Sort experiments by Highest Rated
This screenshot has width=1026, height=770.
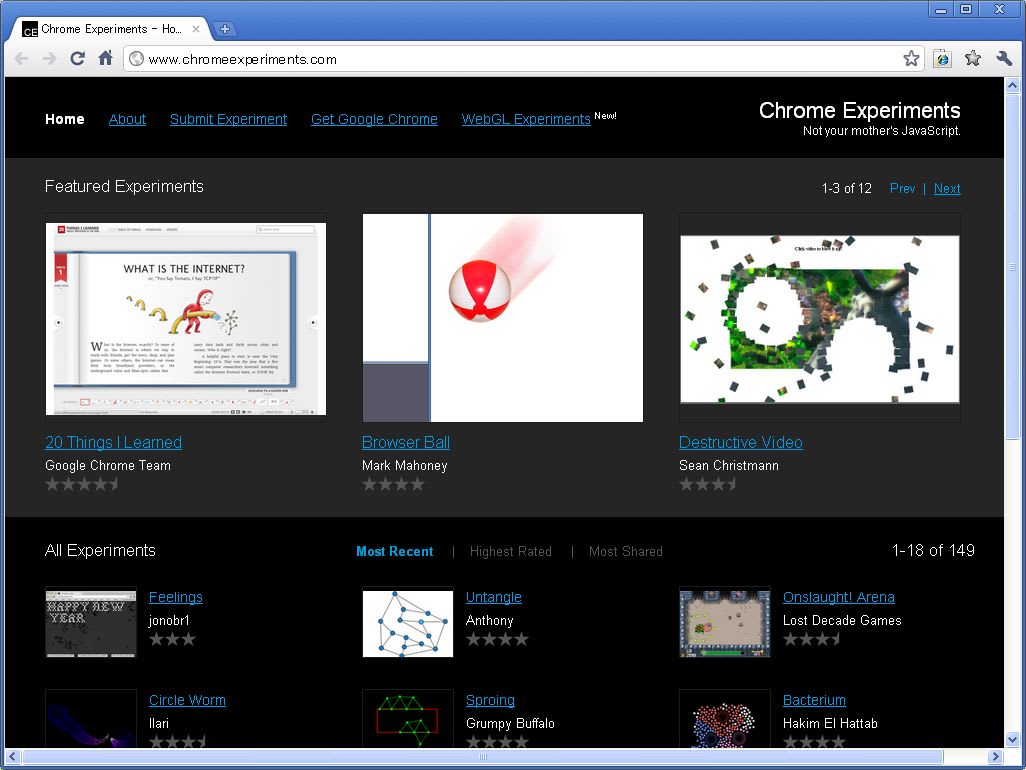510,551
